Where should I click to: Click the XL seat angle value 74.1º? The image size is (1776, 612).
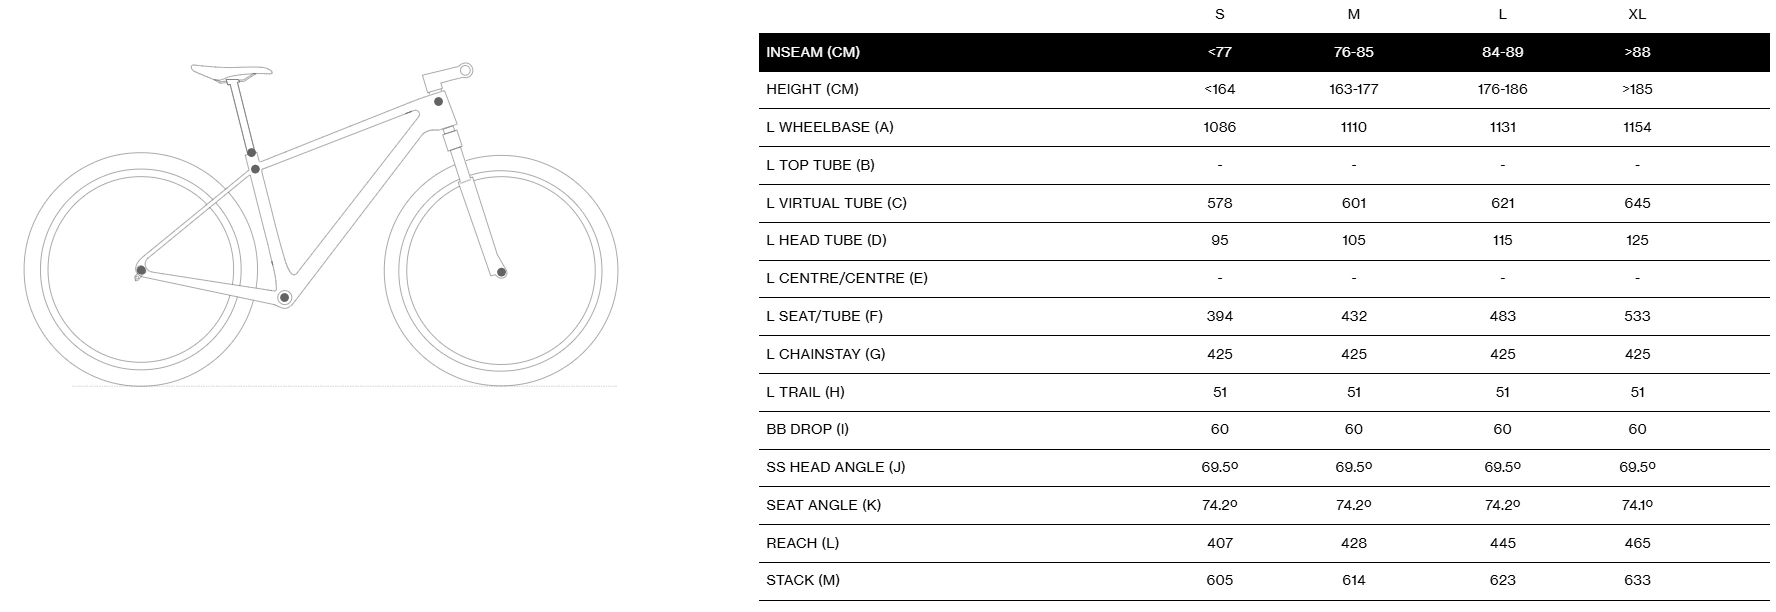[1637, 505]
